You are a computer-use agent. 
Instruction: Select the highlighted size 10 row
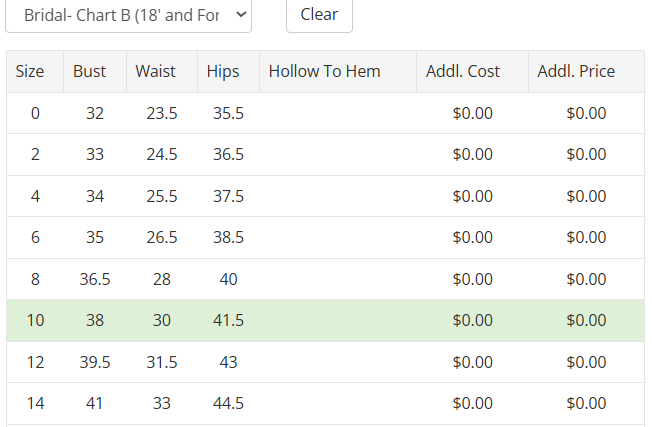tap(325, 321)
